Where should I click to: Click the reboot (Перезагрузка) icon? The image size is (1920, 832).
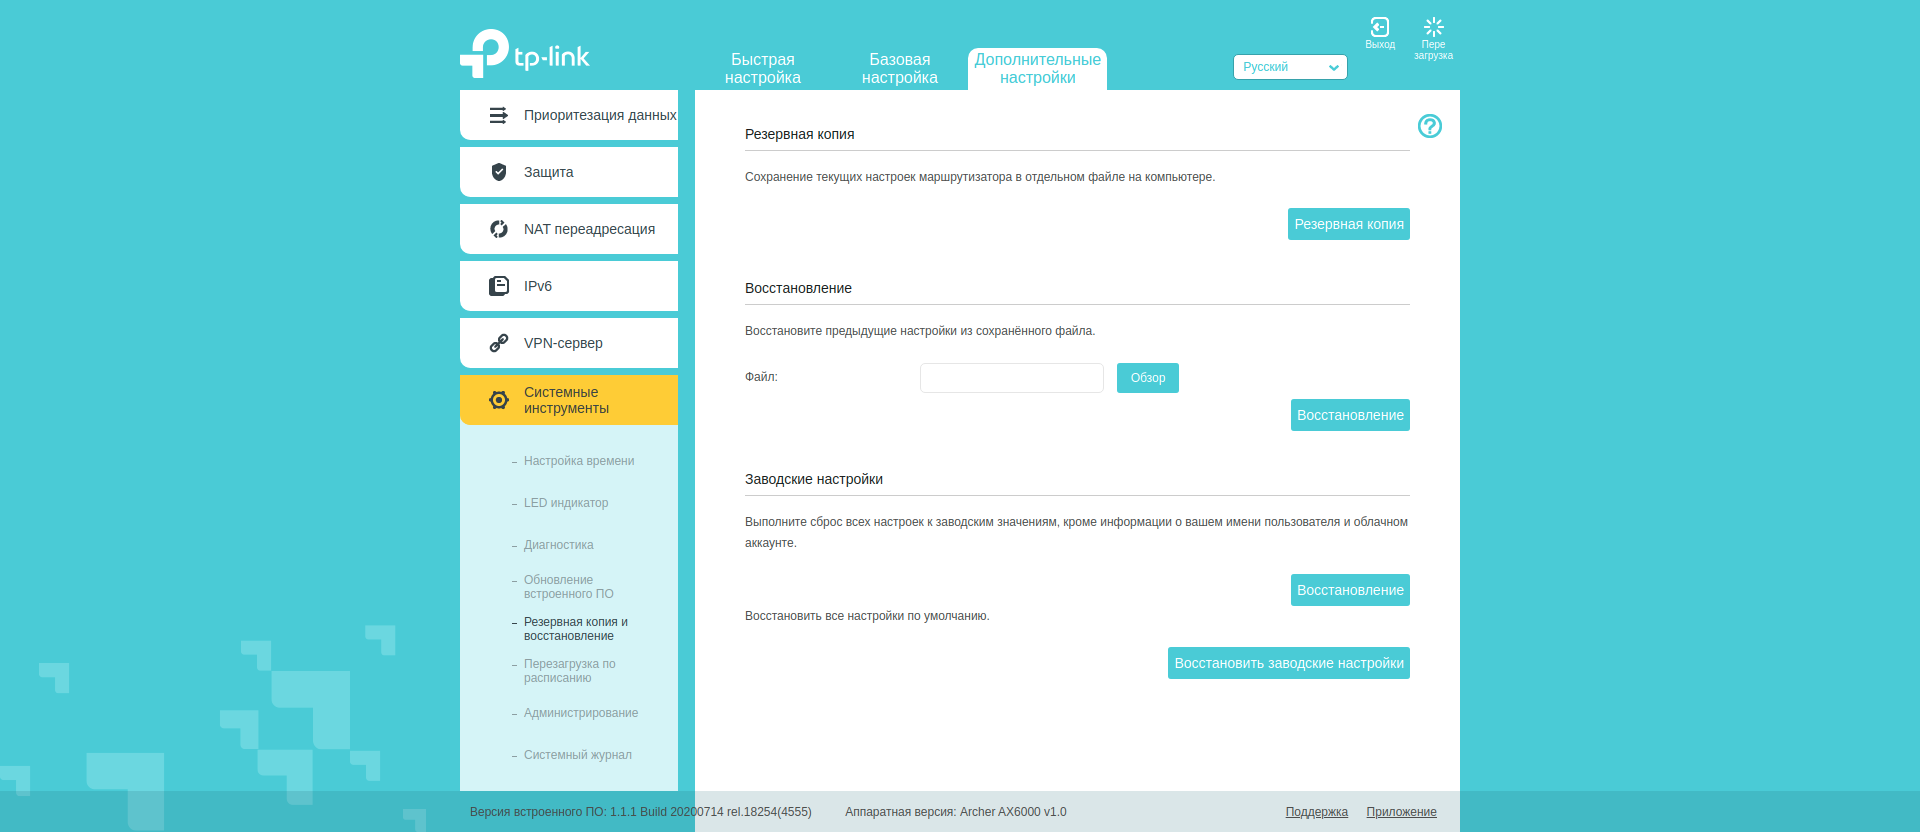1433,28
